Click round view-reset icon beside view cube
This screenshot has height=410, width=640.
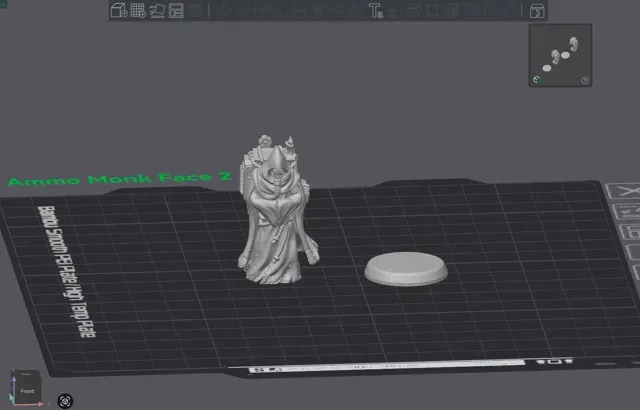pyautogui.click(x=65, y=401)
